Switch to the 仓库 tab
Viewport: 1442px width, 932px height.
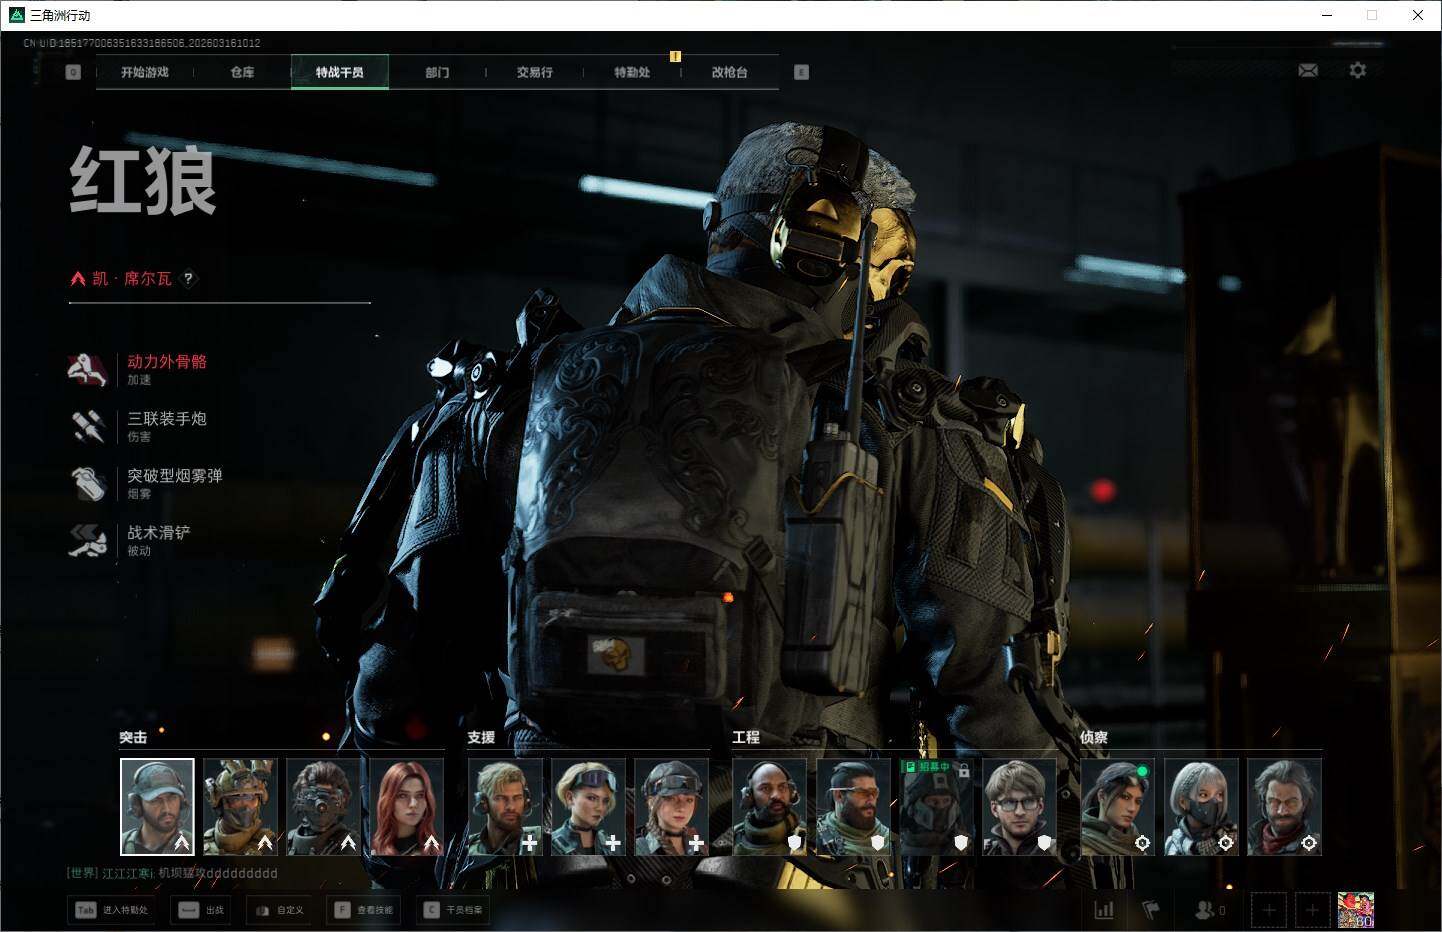(242, 72)
